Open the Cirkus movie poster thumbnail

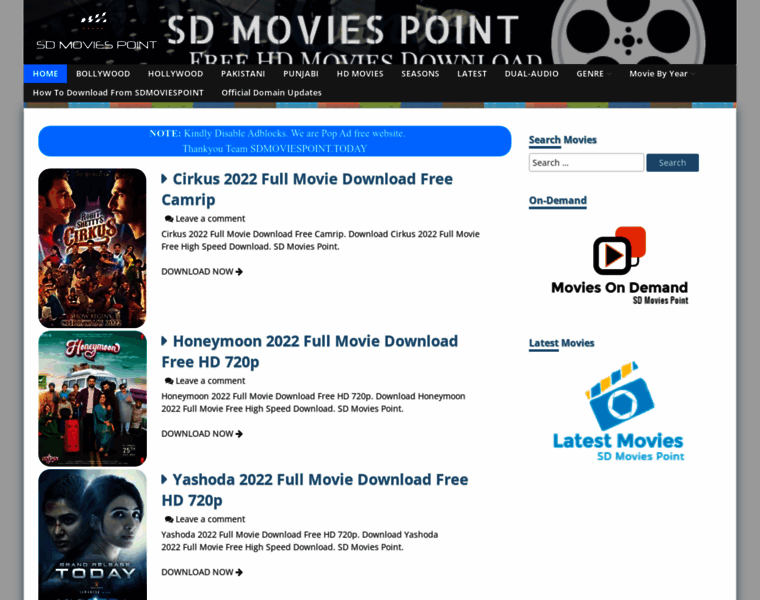(92, 248)
